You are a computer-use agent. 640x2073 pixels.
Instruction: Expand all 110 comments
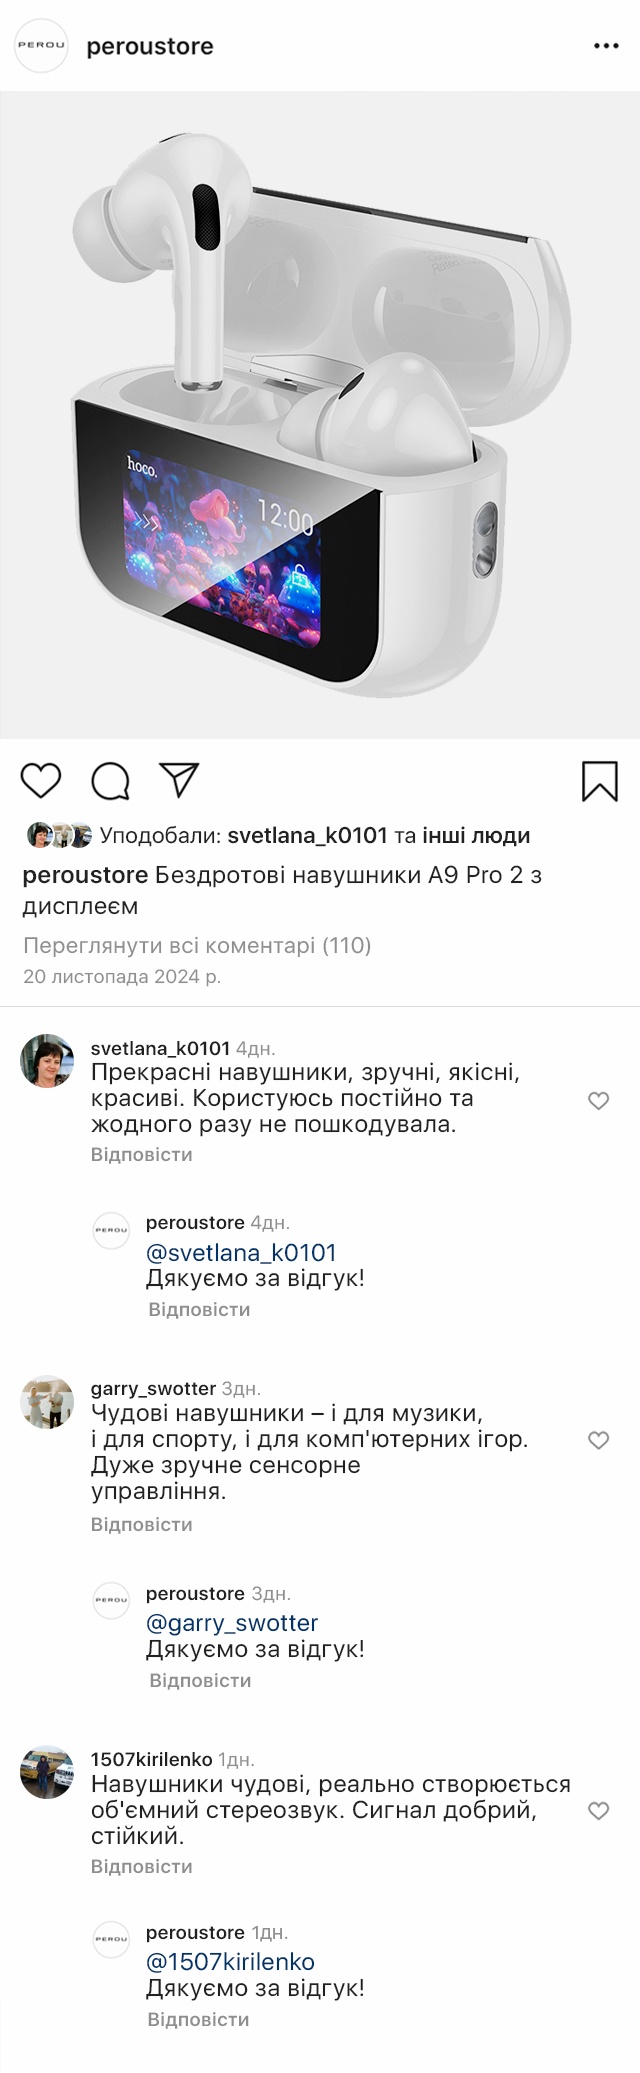(197, 945)
